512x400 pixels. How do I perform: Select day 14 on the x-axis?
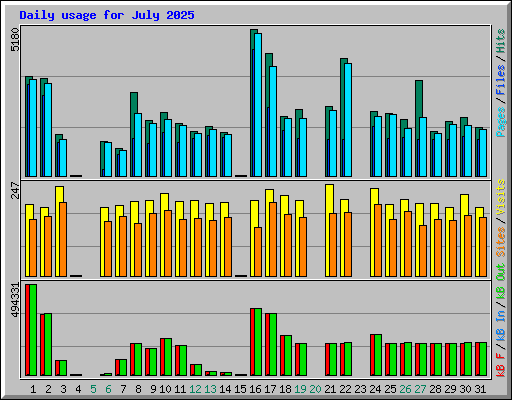click(225, 389)
